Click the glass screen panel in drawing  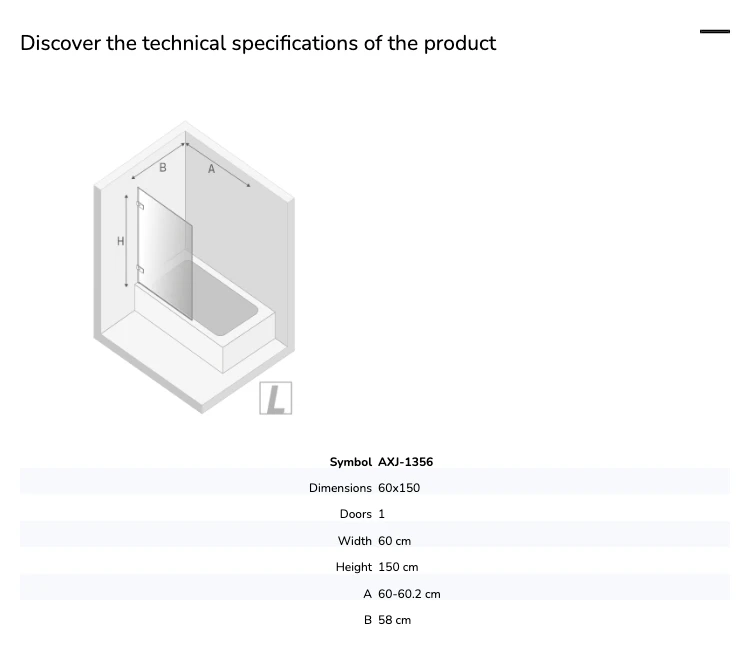coord(165,253)
